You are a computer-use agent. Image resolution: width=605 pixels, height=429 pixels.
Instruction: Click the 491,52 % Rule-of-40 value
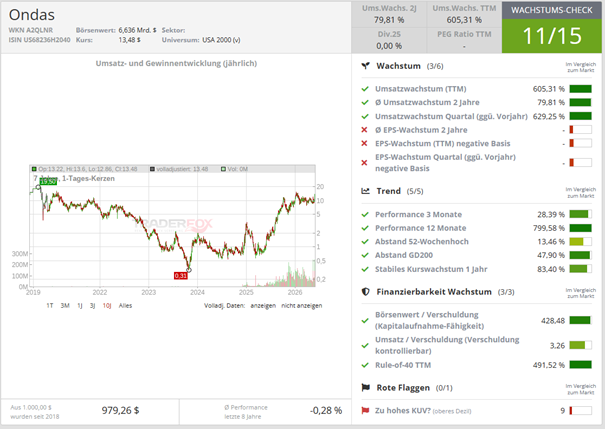click(549, 365)
